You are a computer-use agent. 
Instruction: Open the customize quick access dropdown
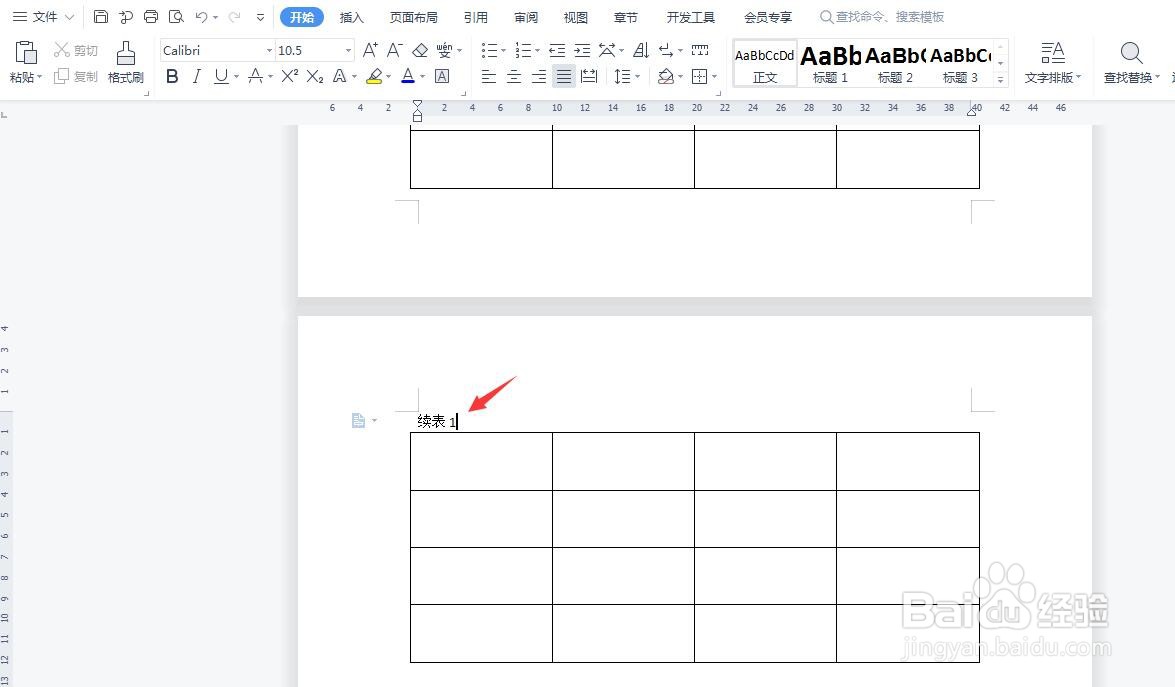[260, 16]
